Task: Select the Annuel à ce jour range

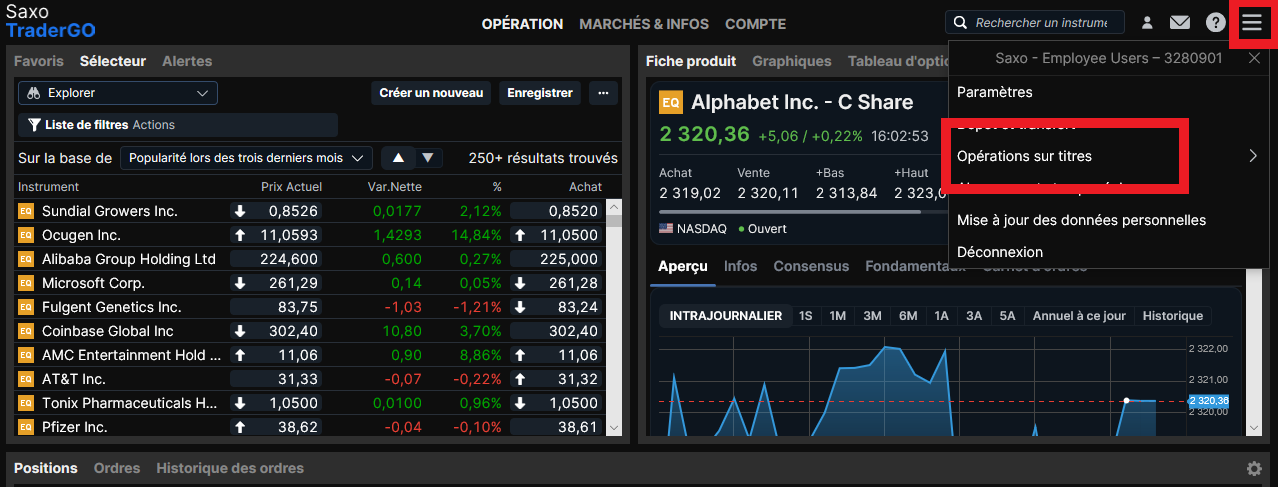Action: pos(1079,316)
